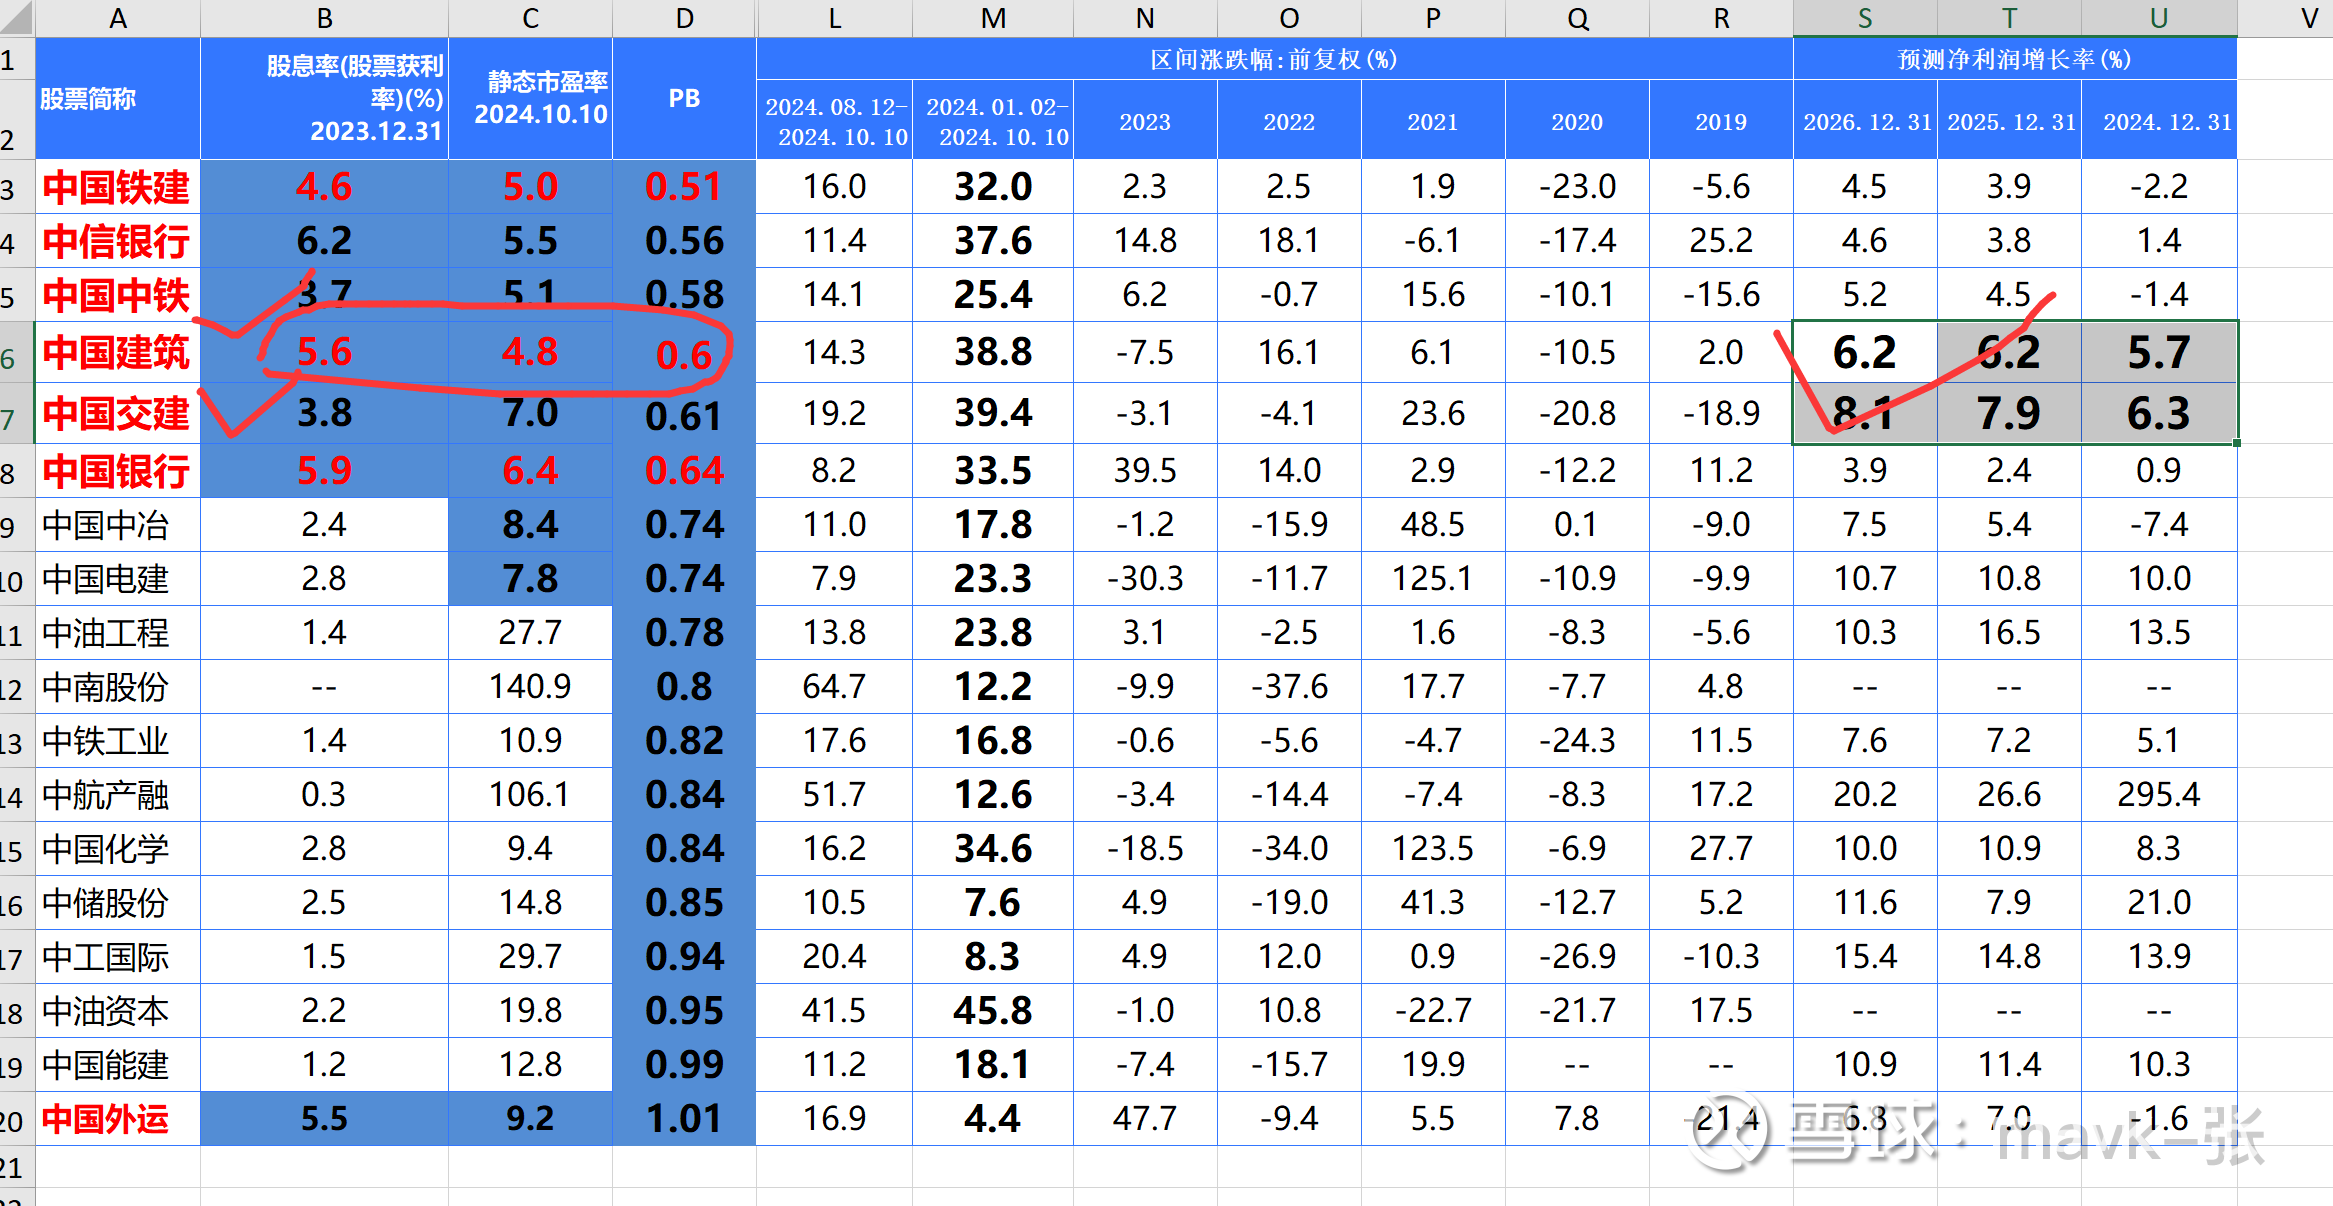Viewport: 2333px width, 1206px height.
Task: Select the 中国建筑 cell
Action: tap(118, 352)
